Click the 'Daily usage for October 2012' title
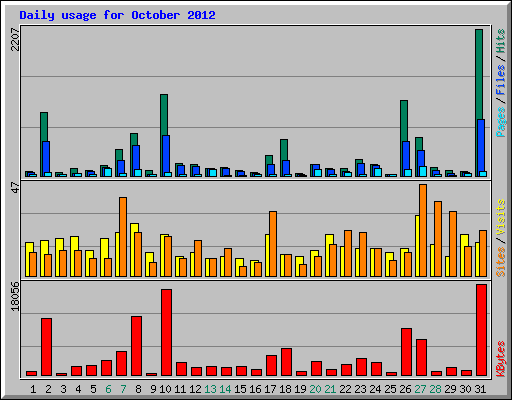The width and height of the screenshot is (512, 400). pos(117,15)
